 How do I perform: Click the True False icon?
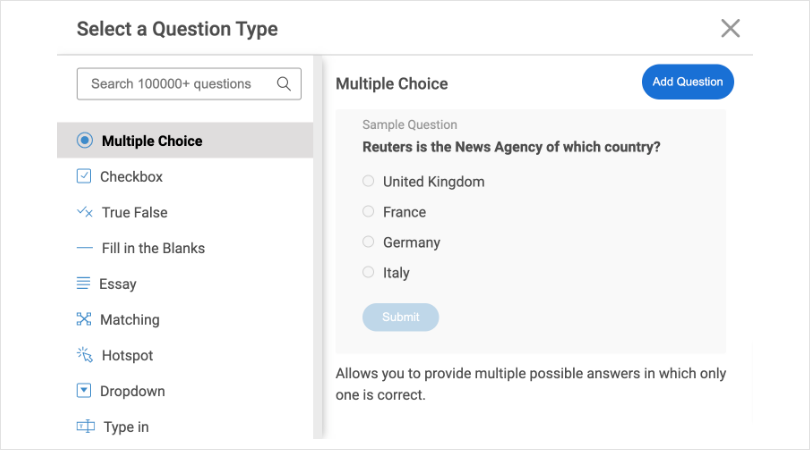click(85, 213)
